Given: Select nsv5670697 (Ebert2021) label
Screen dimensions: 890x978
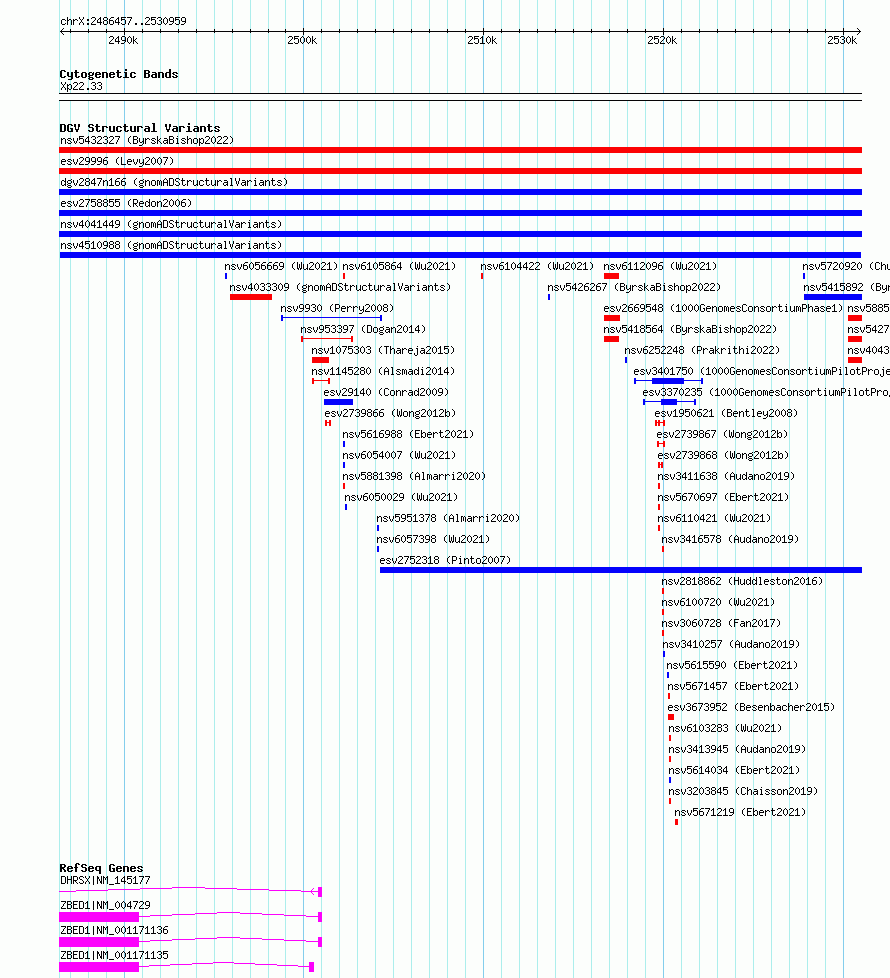Looking at the screenshot, I should (723, 497).
